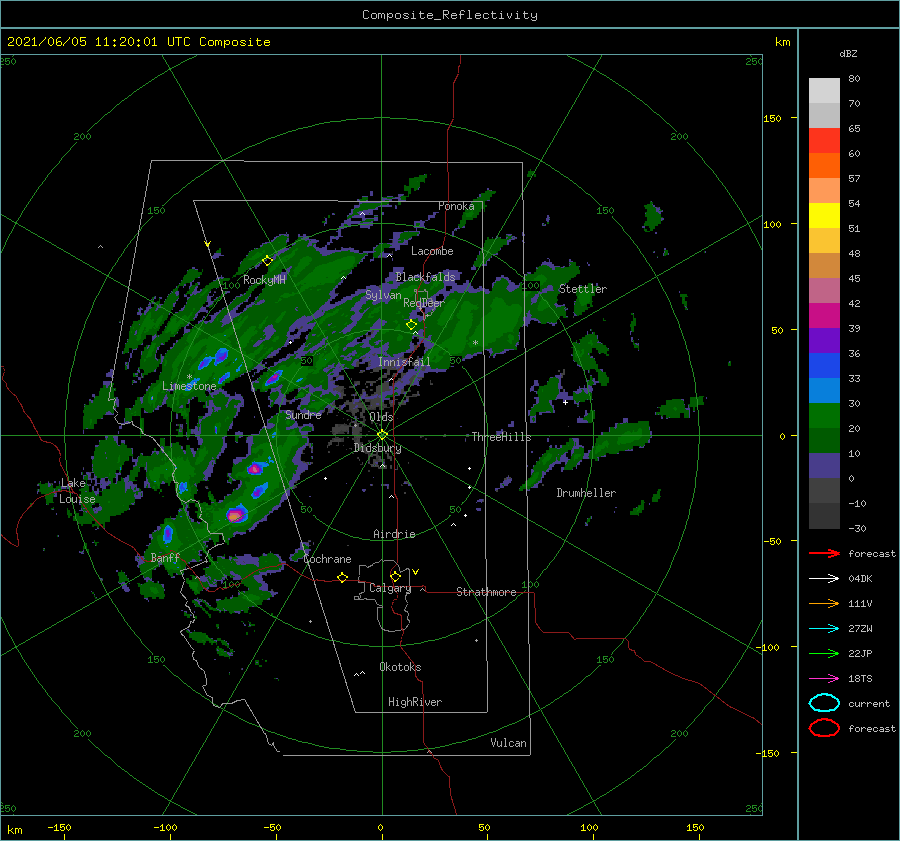Click blue 33-36 dBZ legend swatch
The image size is (900, 841).
pyautogui.click(x=824, y=366)
